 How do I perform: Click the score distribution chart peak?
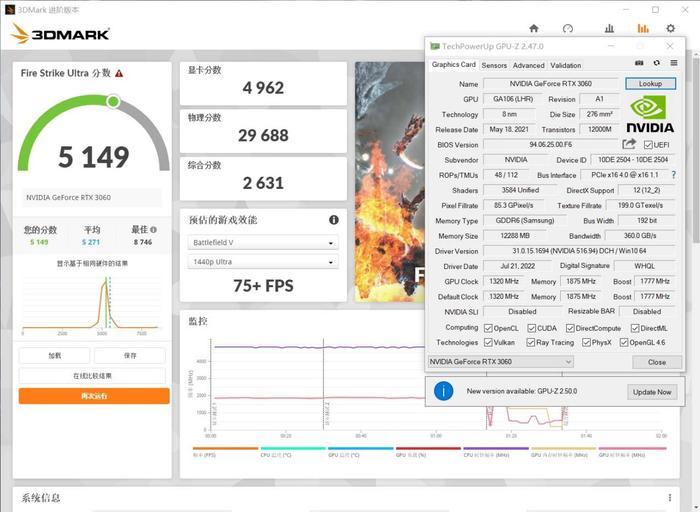pyautogui.click(x=105, y=281)
